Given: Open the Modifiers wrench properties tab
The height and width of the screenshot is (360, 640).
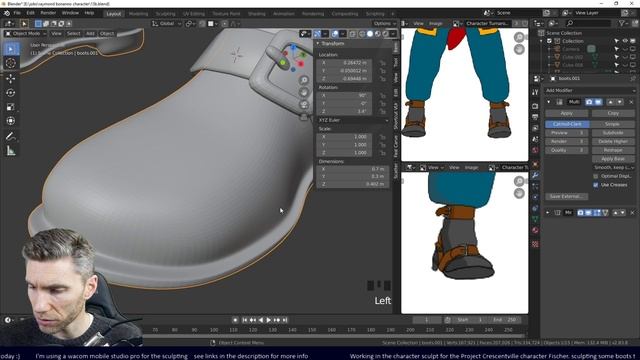Looking at the screenshot, I should [x=535, y=175].
